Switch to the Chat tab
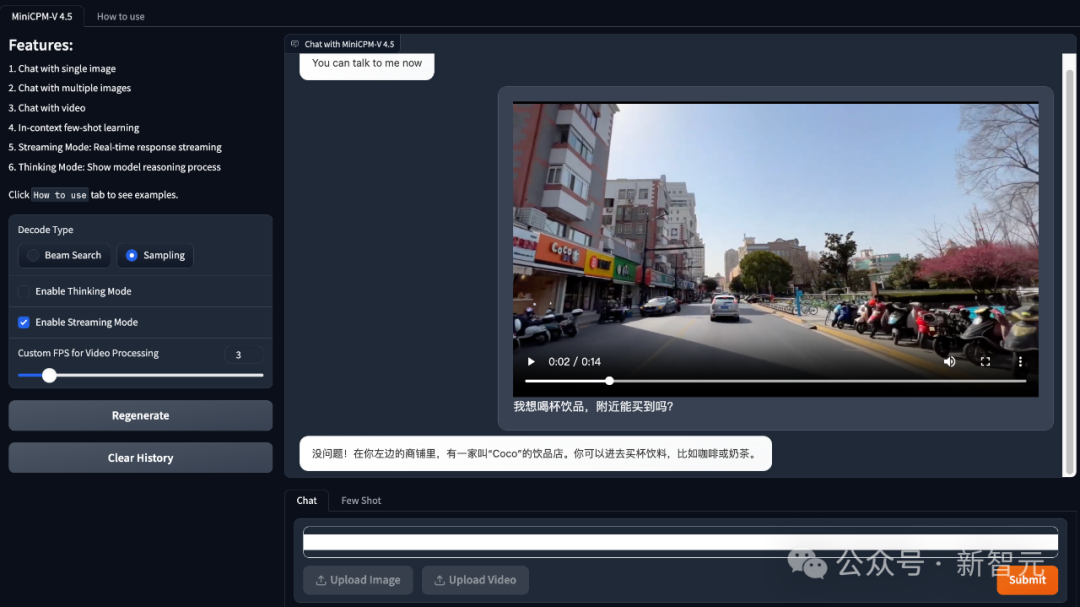 click(307, 500)
